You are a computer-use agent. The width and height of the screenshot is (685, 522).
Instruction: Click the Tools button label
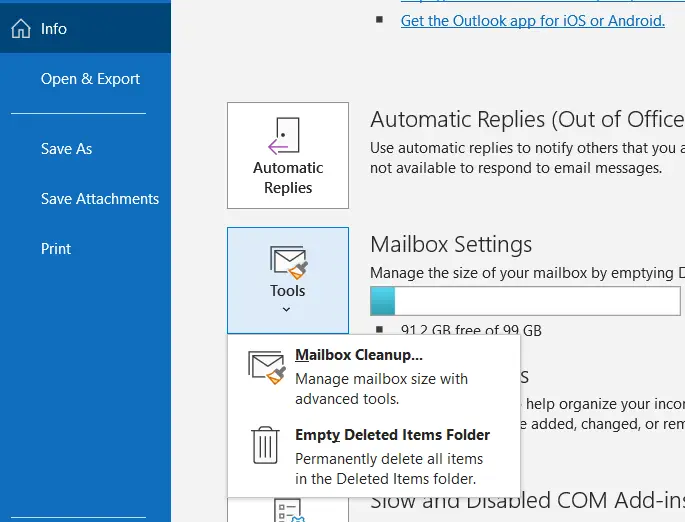click(287, 290)
